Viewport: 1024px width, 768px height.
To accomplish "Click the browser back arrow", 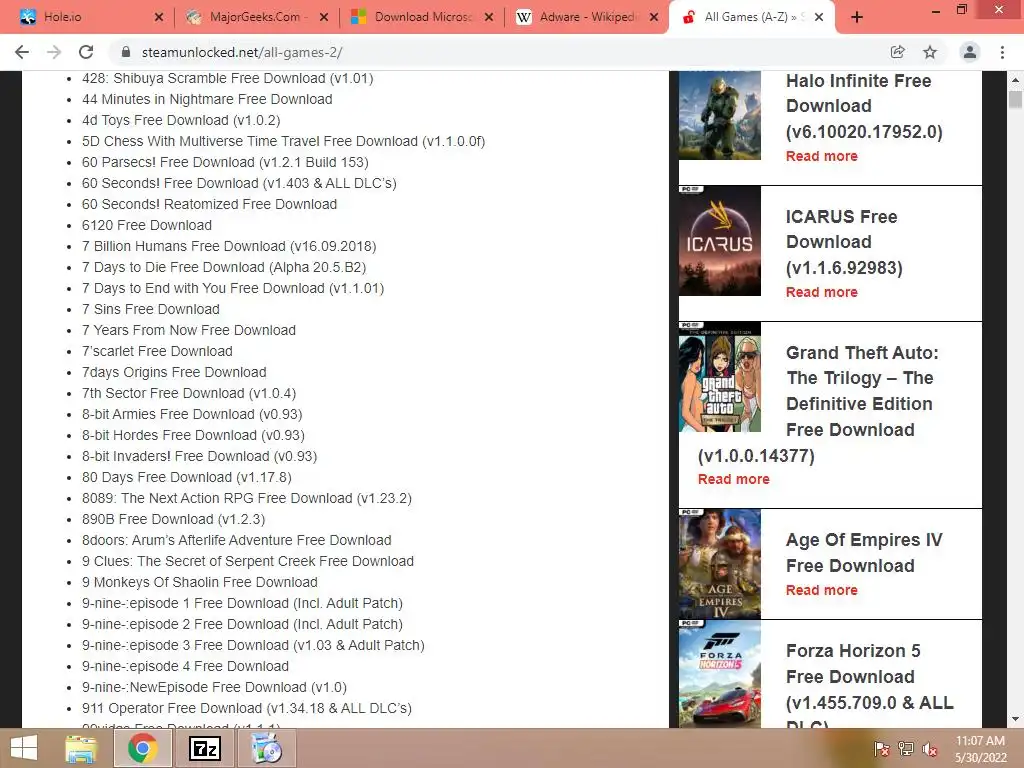I will [22, 52].
